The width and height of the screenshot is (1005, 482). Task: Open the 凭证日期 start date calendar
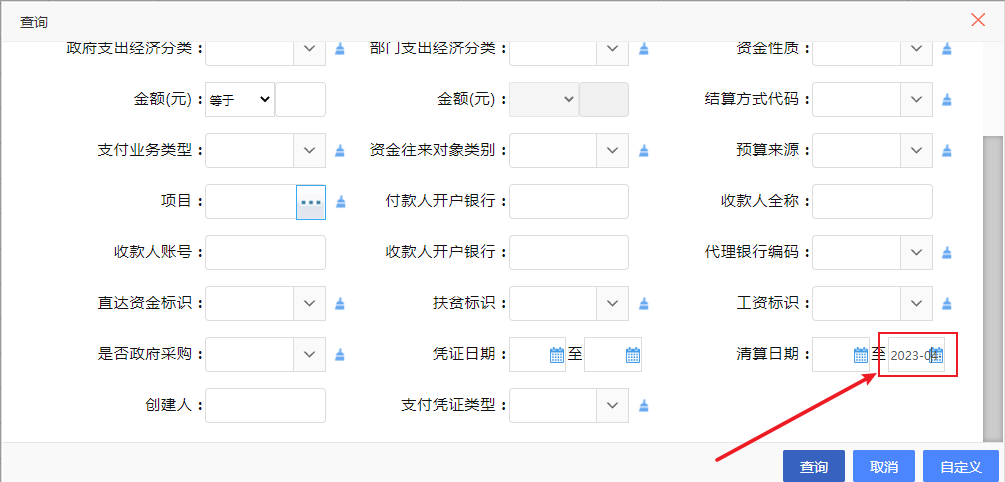pyautogui.click(x=557, y=355)
